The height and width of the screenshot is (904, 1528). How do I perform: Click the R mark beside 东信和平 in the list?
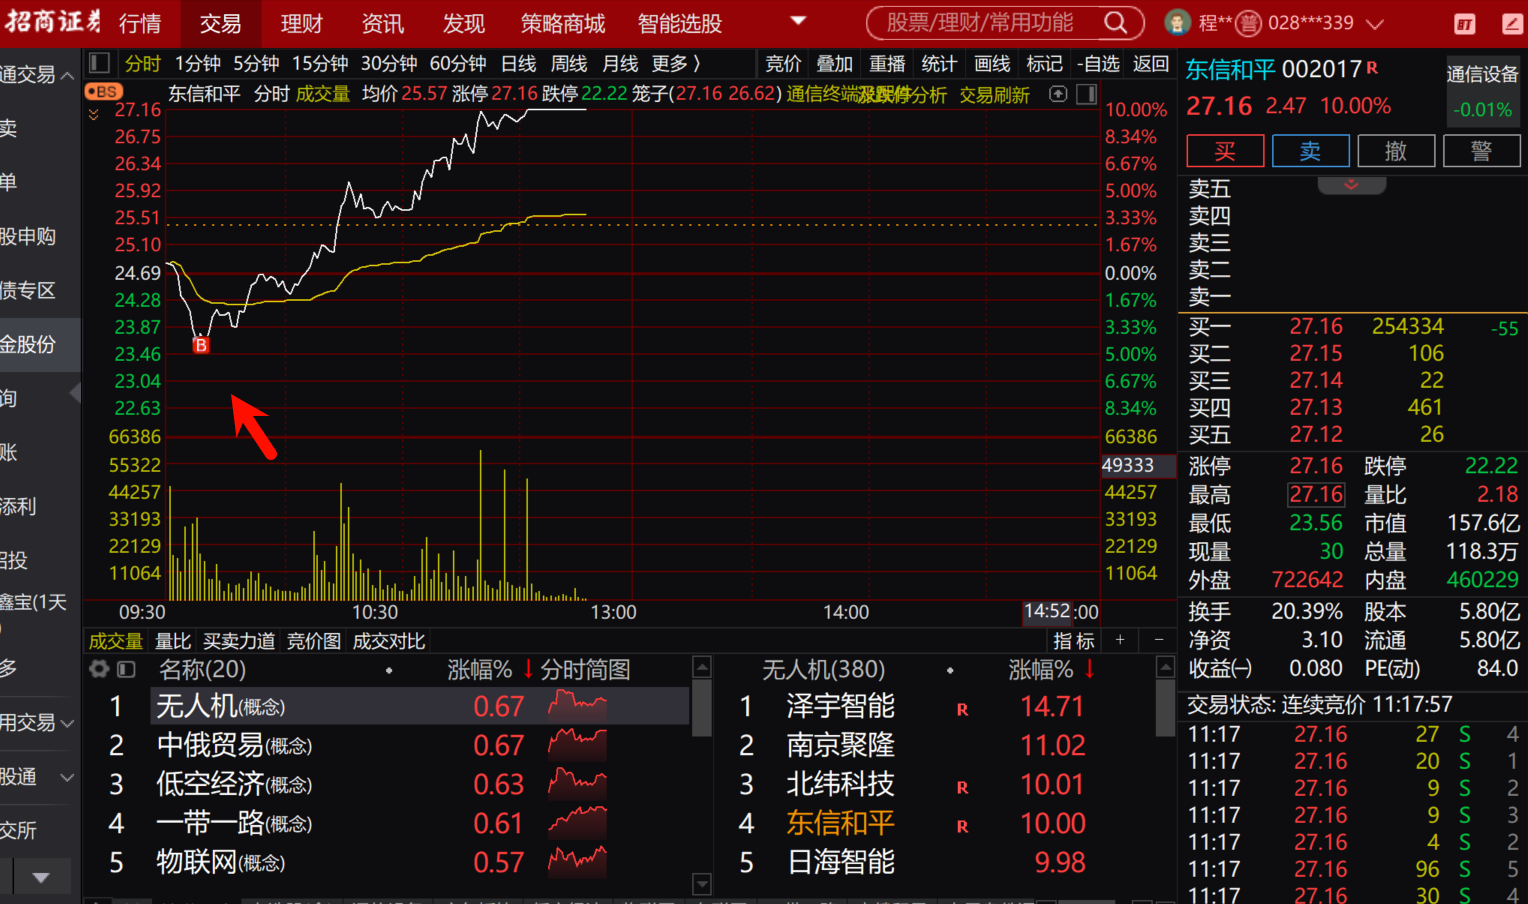962,826
